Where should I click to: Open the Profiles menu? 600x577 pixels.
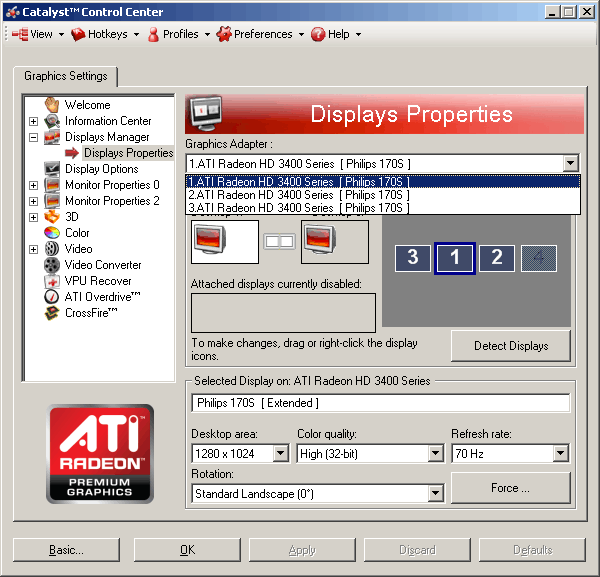(179, 34)
